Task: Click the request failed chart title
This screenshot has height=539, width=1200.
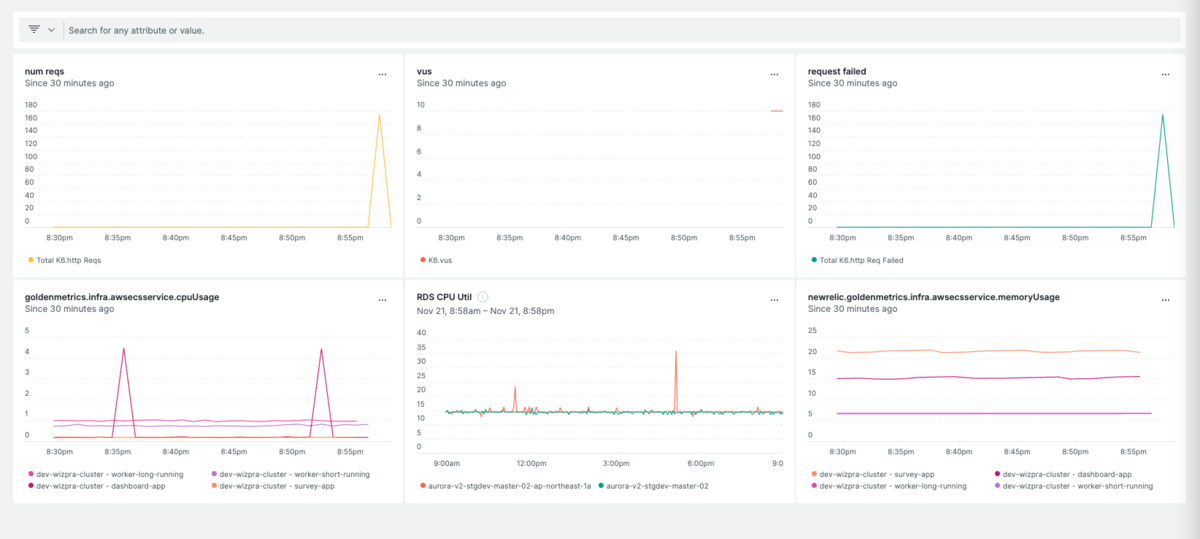Action: (x=837, y=71)
